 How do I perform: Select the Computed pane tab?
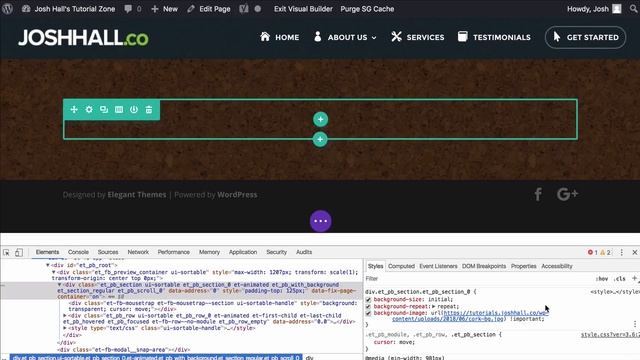(x=401, y=266)
